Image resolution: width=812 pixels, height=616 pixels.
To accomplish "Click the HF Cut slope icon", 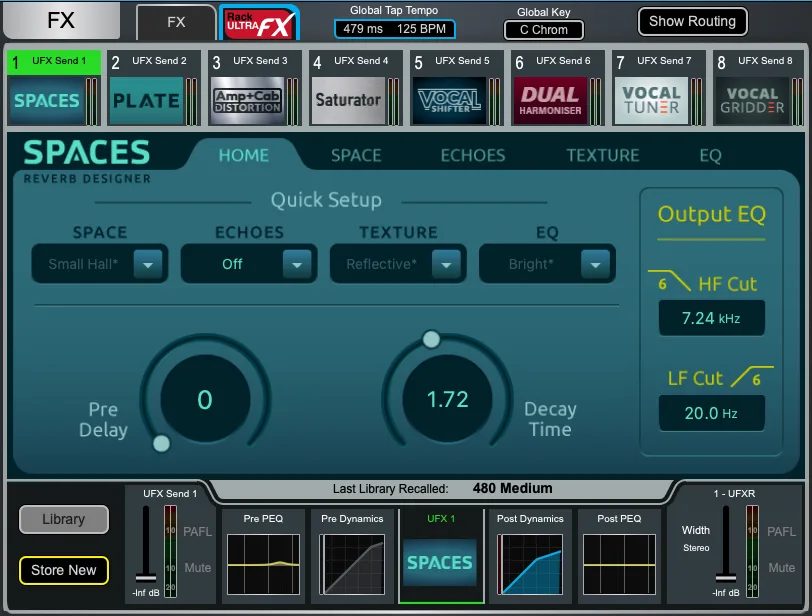I will pyautogui.click(x=669, y=281).
